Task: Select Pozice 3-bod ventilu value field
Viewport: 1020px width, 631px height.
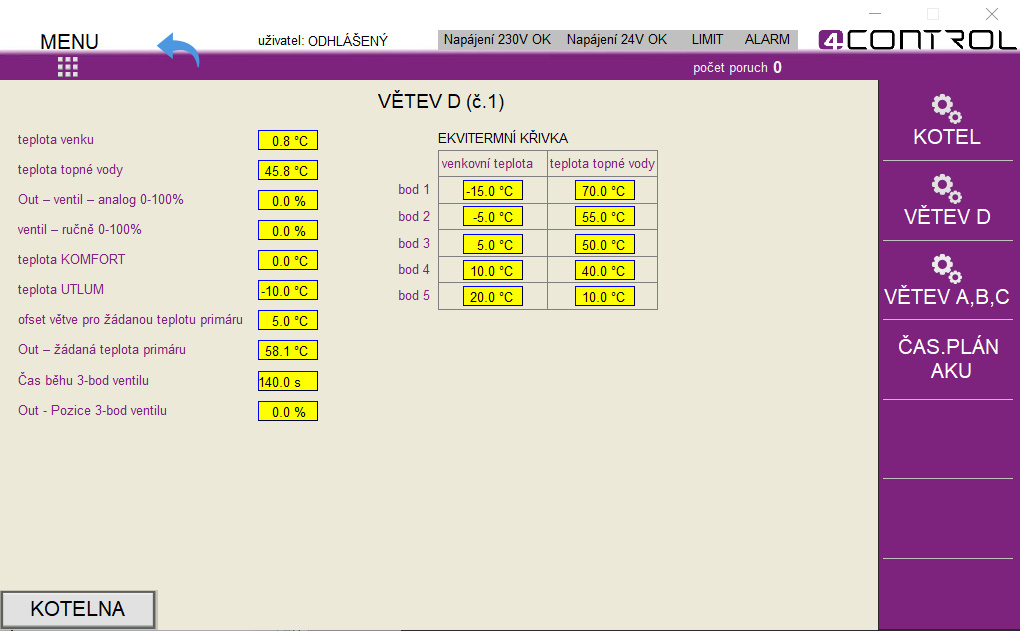Action: pos(288,411)
